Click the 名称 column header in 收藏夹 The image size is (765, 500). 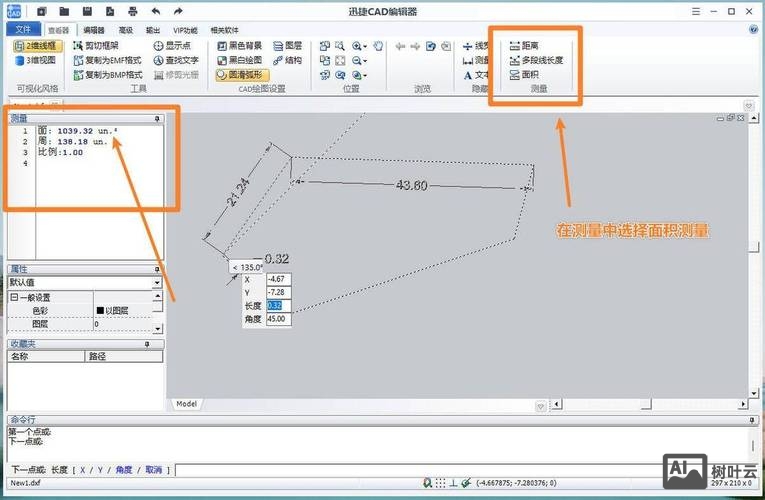pyautogui.click(x=46, y=356)
